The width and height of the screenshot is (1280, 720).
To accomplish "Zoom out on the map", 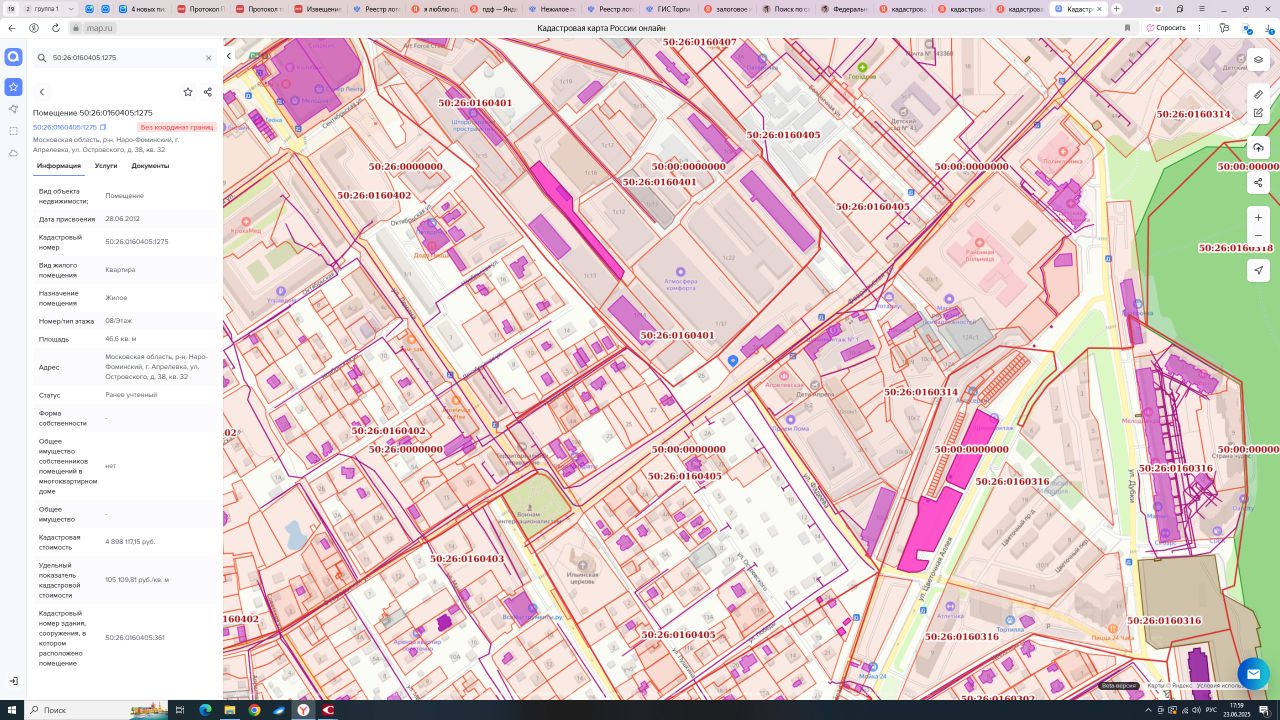I will click(x=1258, y=236).
